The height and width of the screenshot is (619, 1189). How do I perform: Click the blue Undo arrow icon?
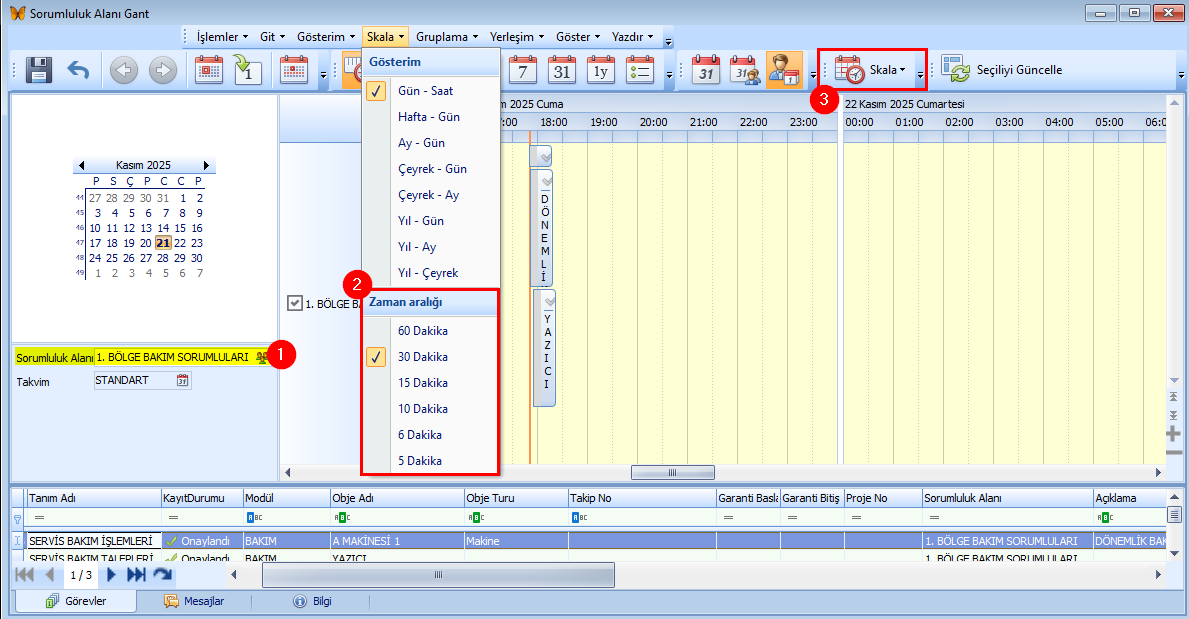pyautogui.click(x=78, y=70)
